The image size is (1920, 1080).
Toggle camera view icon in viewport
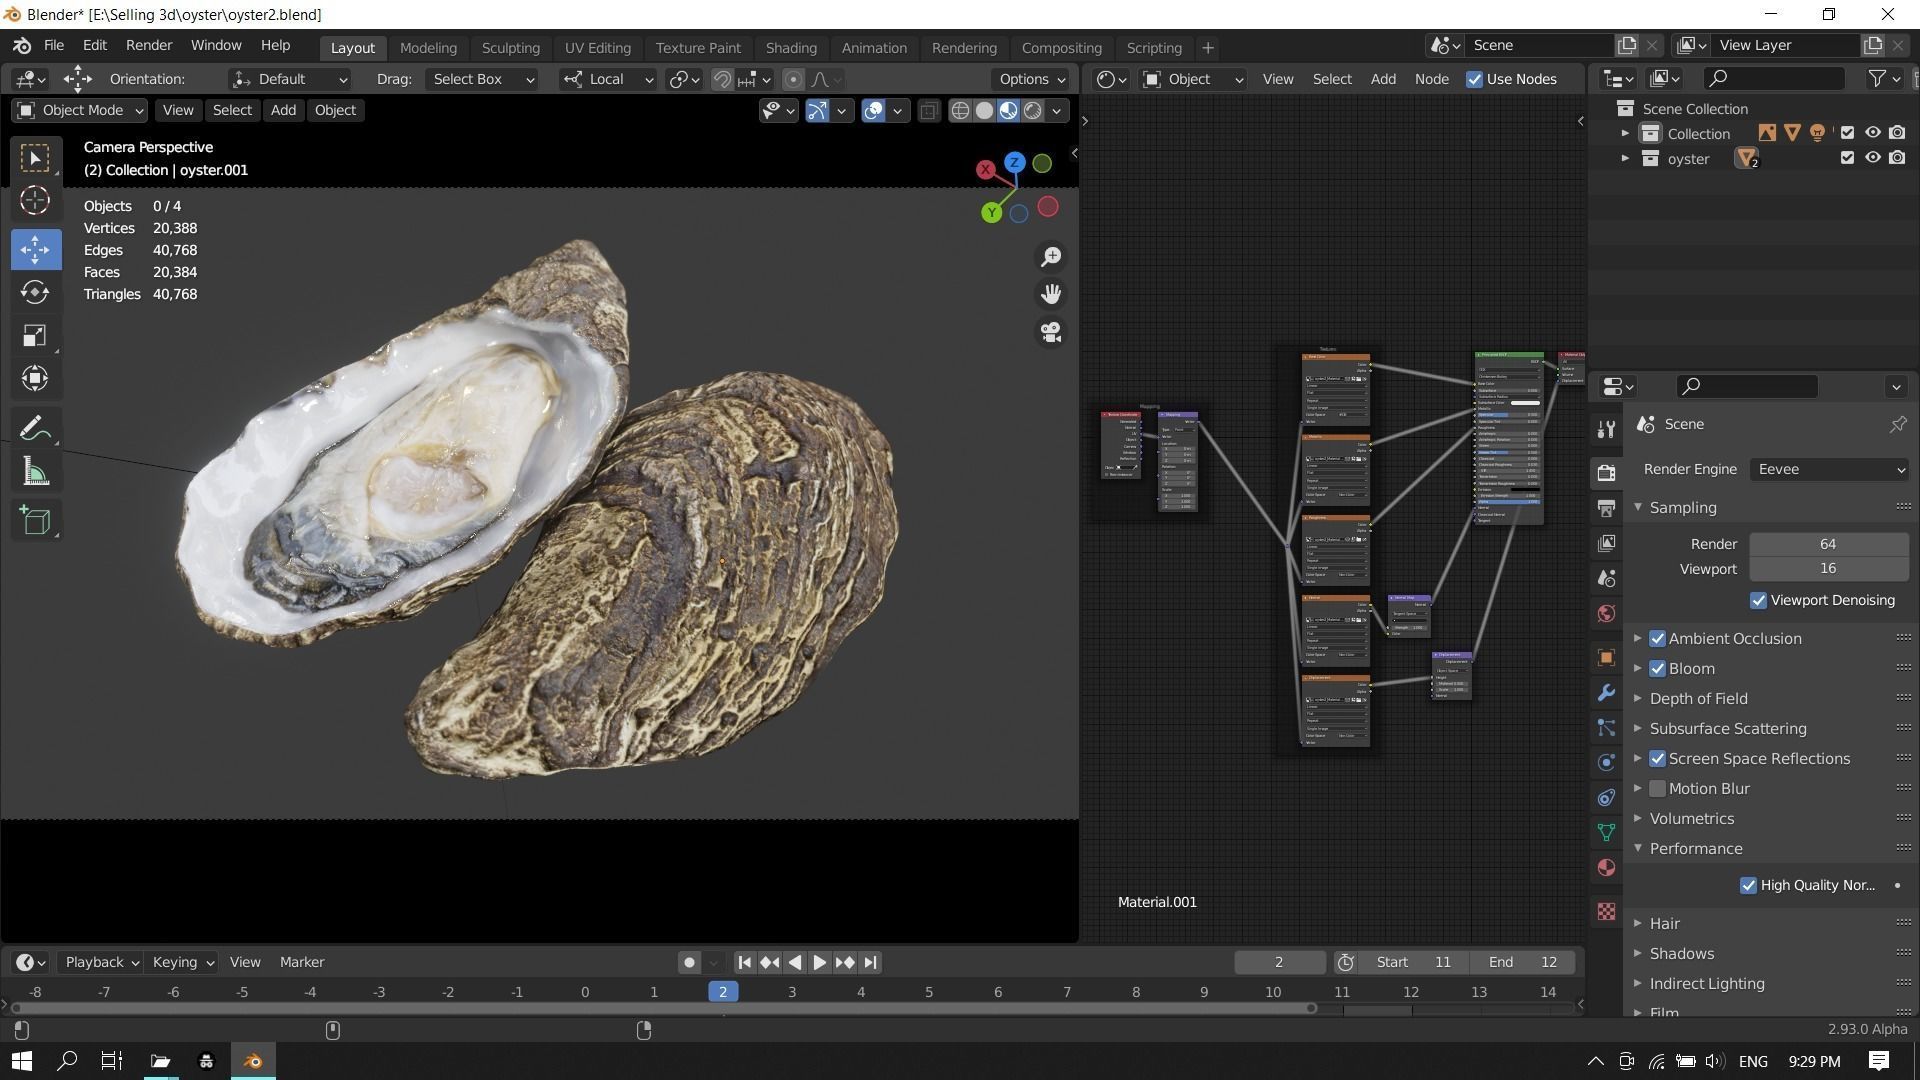point(1051,332)
